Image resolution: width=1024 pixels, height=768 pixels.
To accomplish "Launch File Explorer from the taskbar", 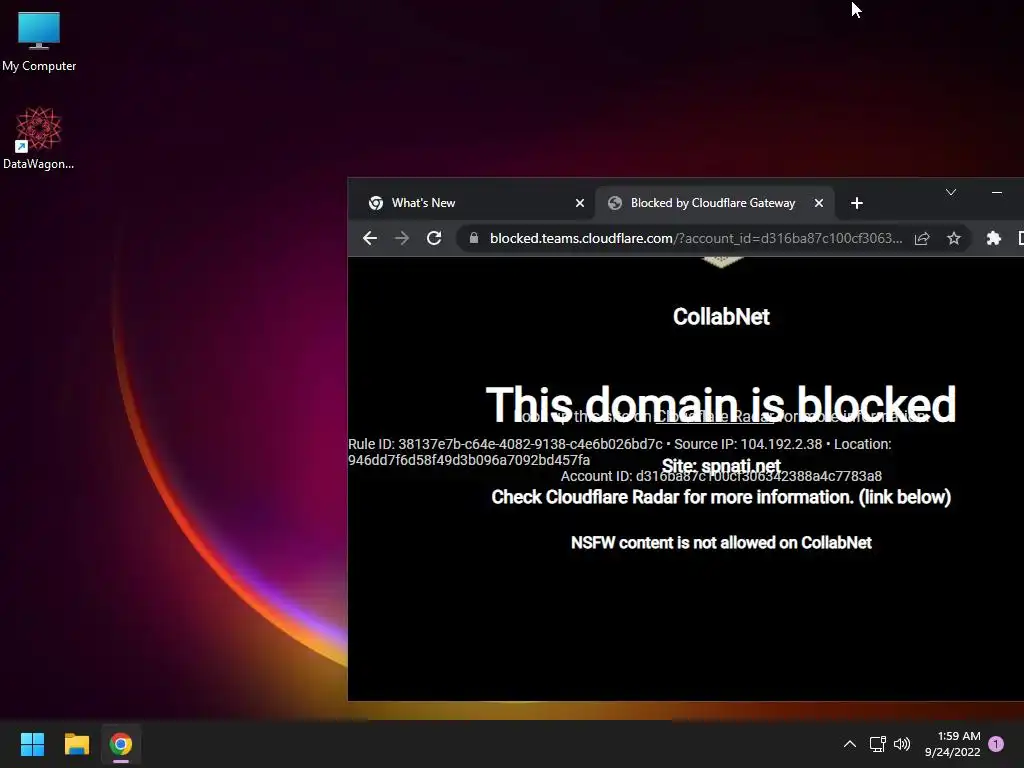I will (76, 744).
